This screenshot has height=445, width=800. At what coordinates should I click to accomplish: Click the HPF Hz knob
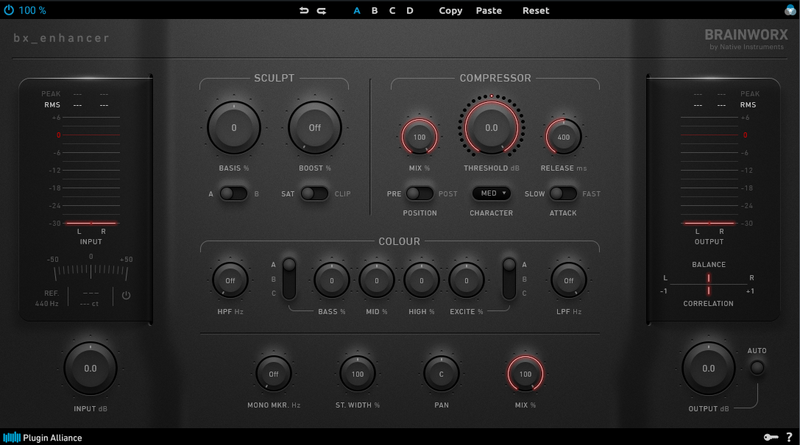(x=230, y=280)
